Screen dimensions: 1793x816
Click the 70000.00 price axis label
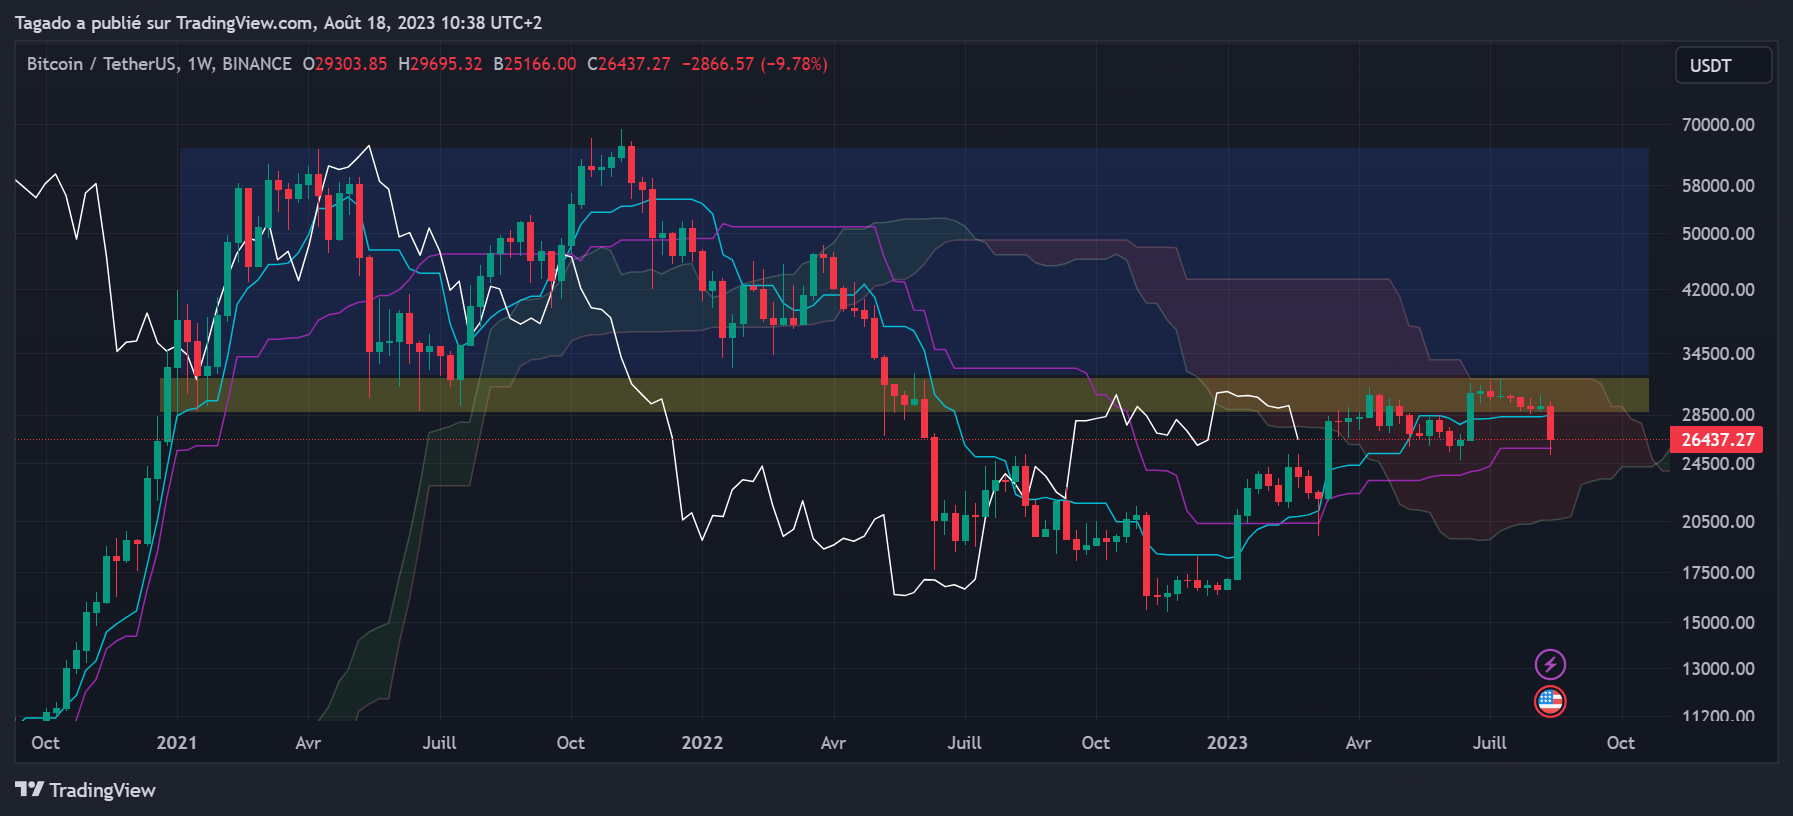coord(1718,125)
